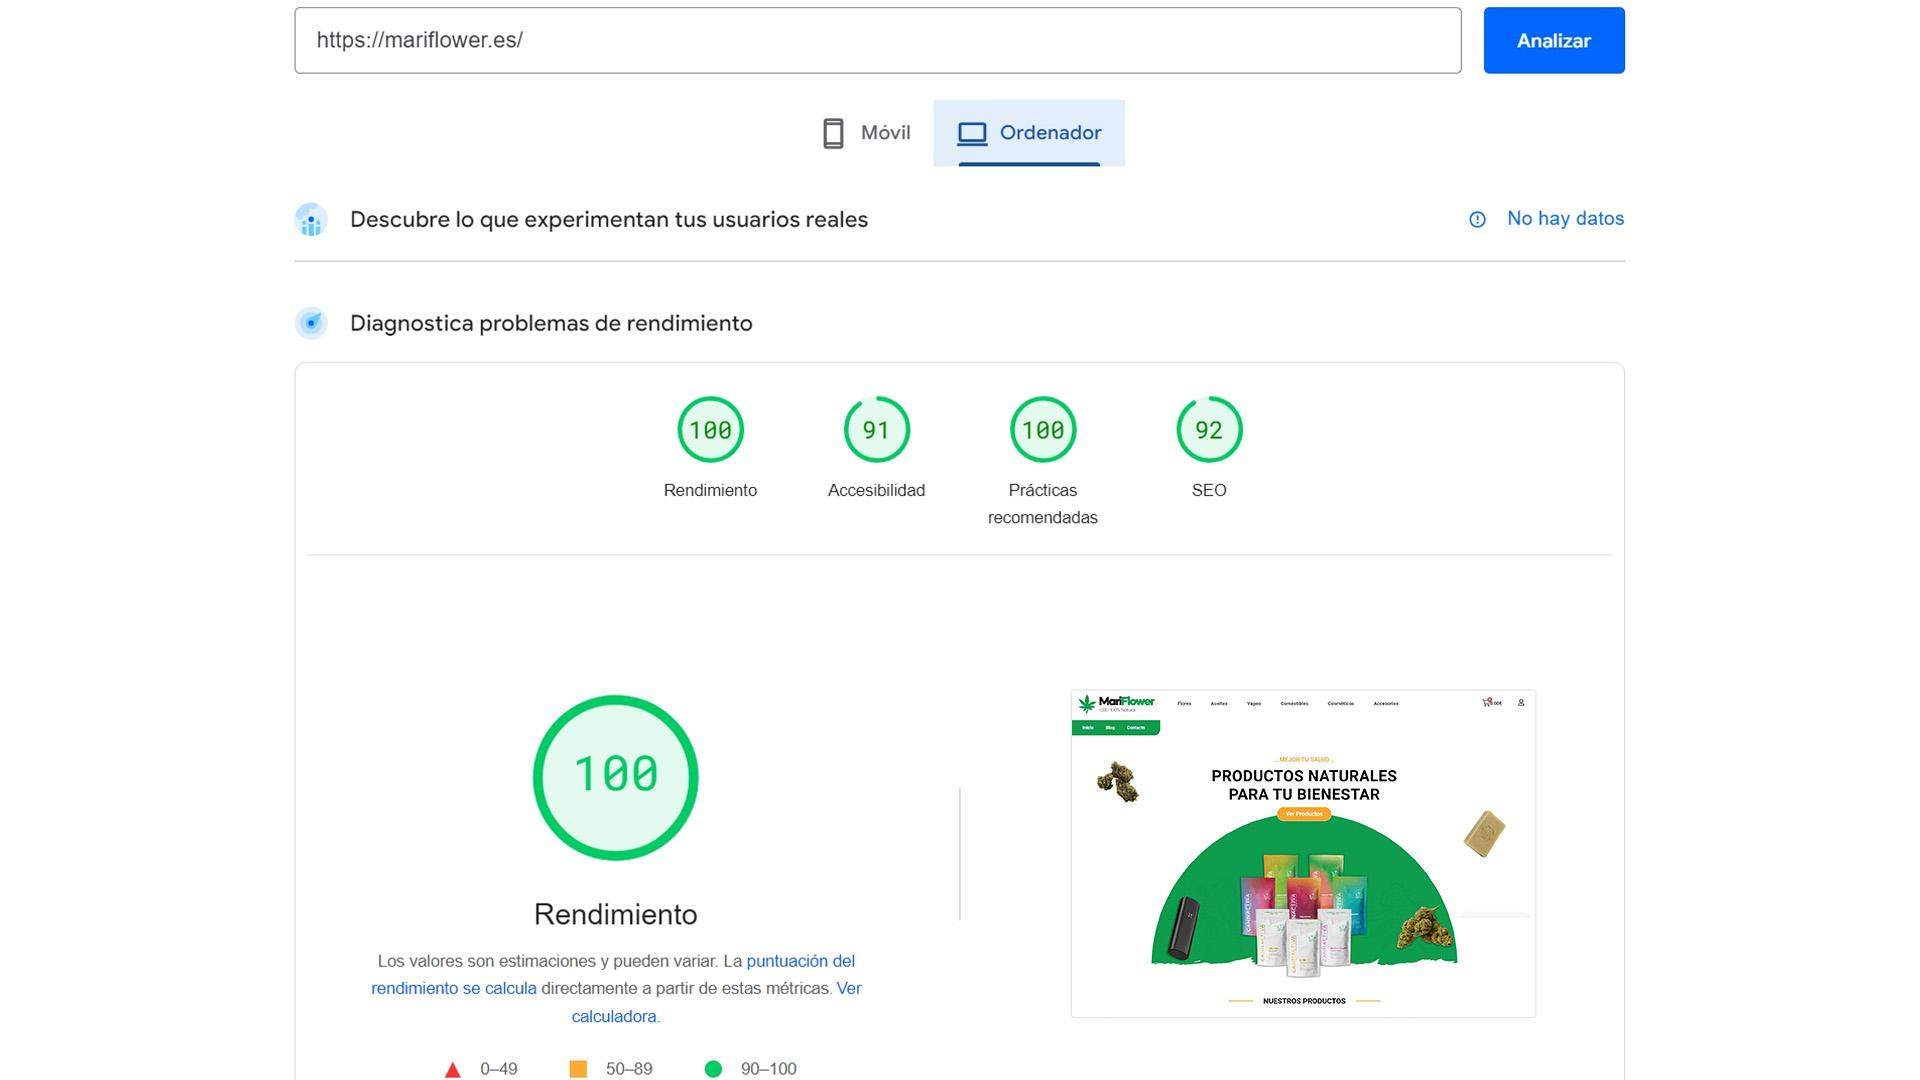Click the SEO label under the gauge
This screenshot has width=1920, height=1080.
[1209, 490]
